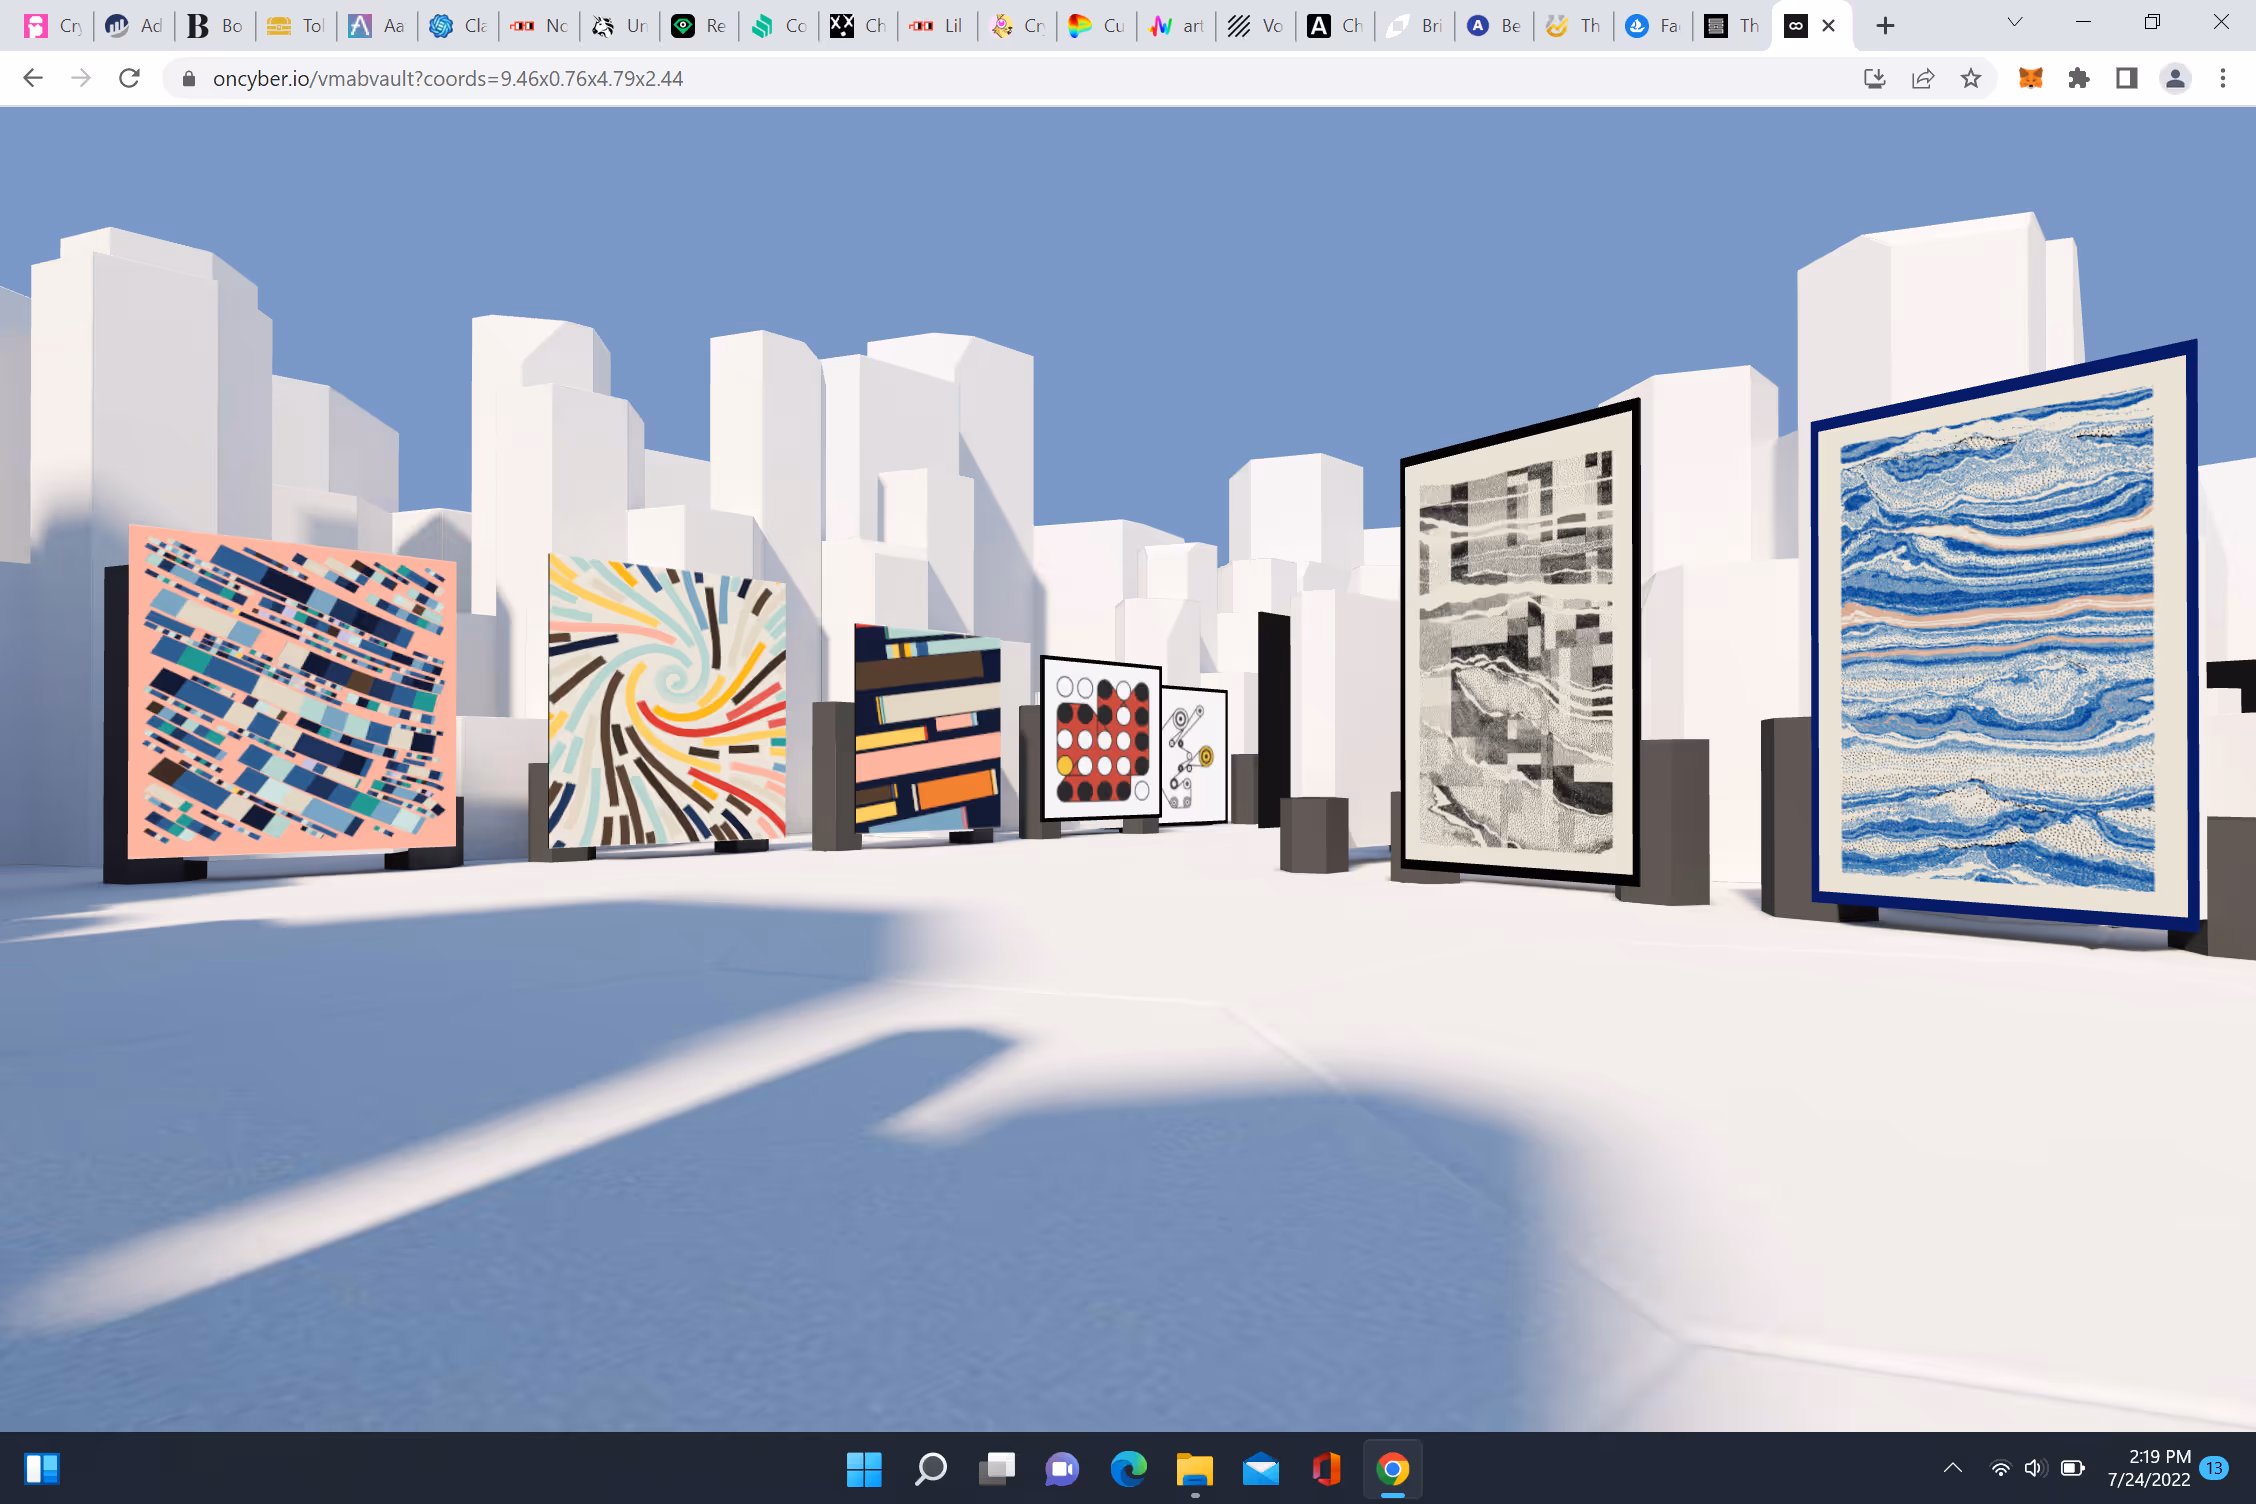Reload the oncyber page
Image resolution: width=2256 pixels, height=1504 pixels.
[x=129, y=78]
